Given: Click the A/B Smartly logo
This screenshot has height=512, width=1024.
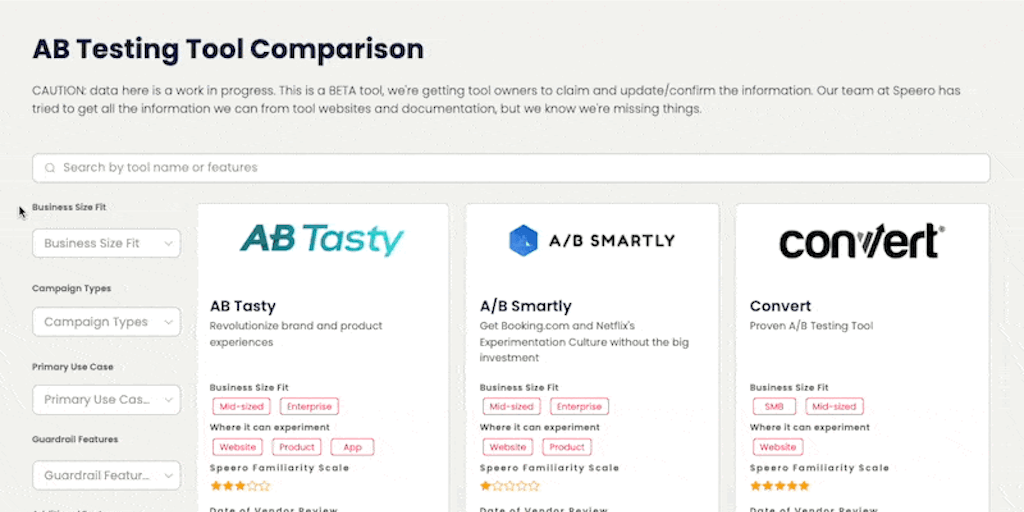Looking at the screenshot, I should (592, 240).
